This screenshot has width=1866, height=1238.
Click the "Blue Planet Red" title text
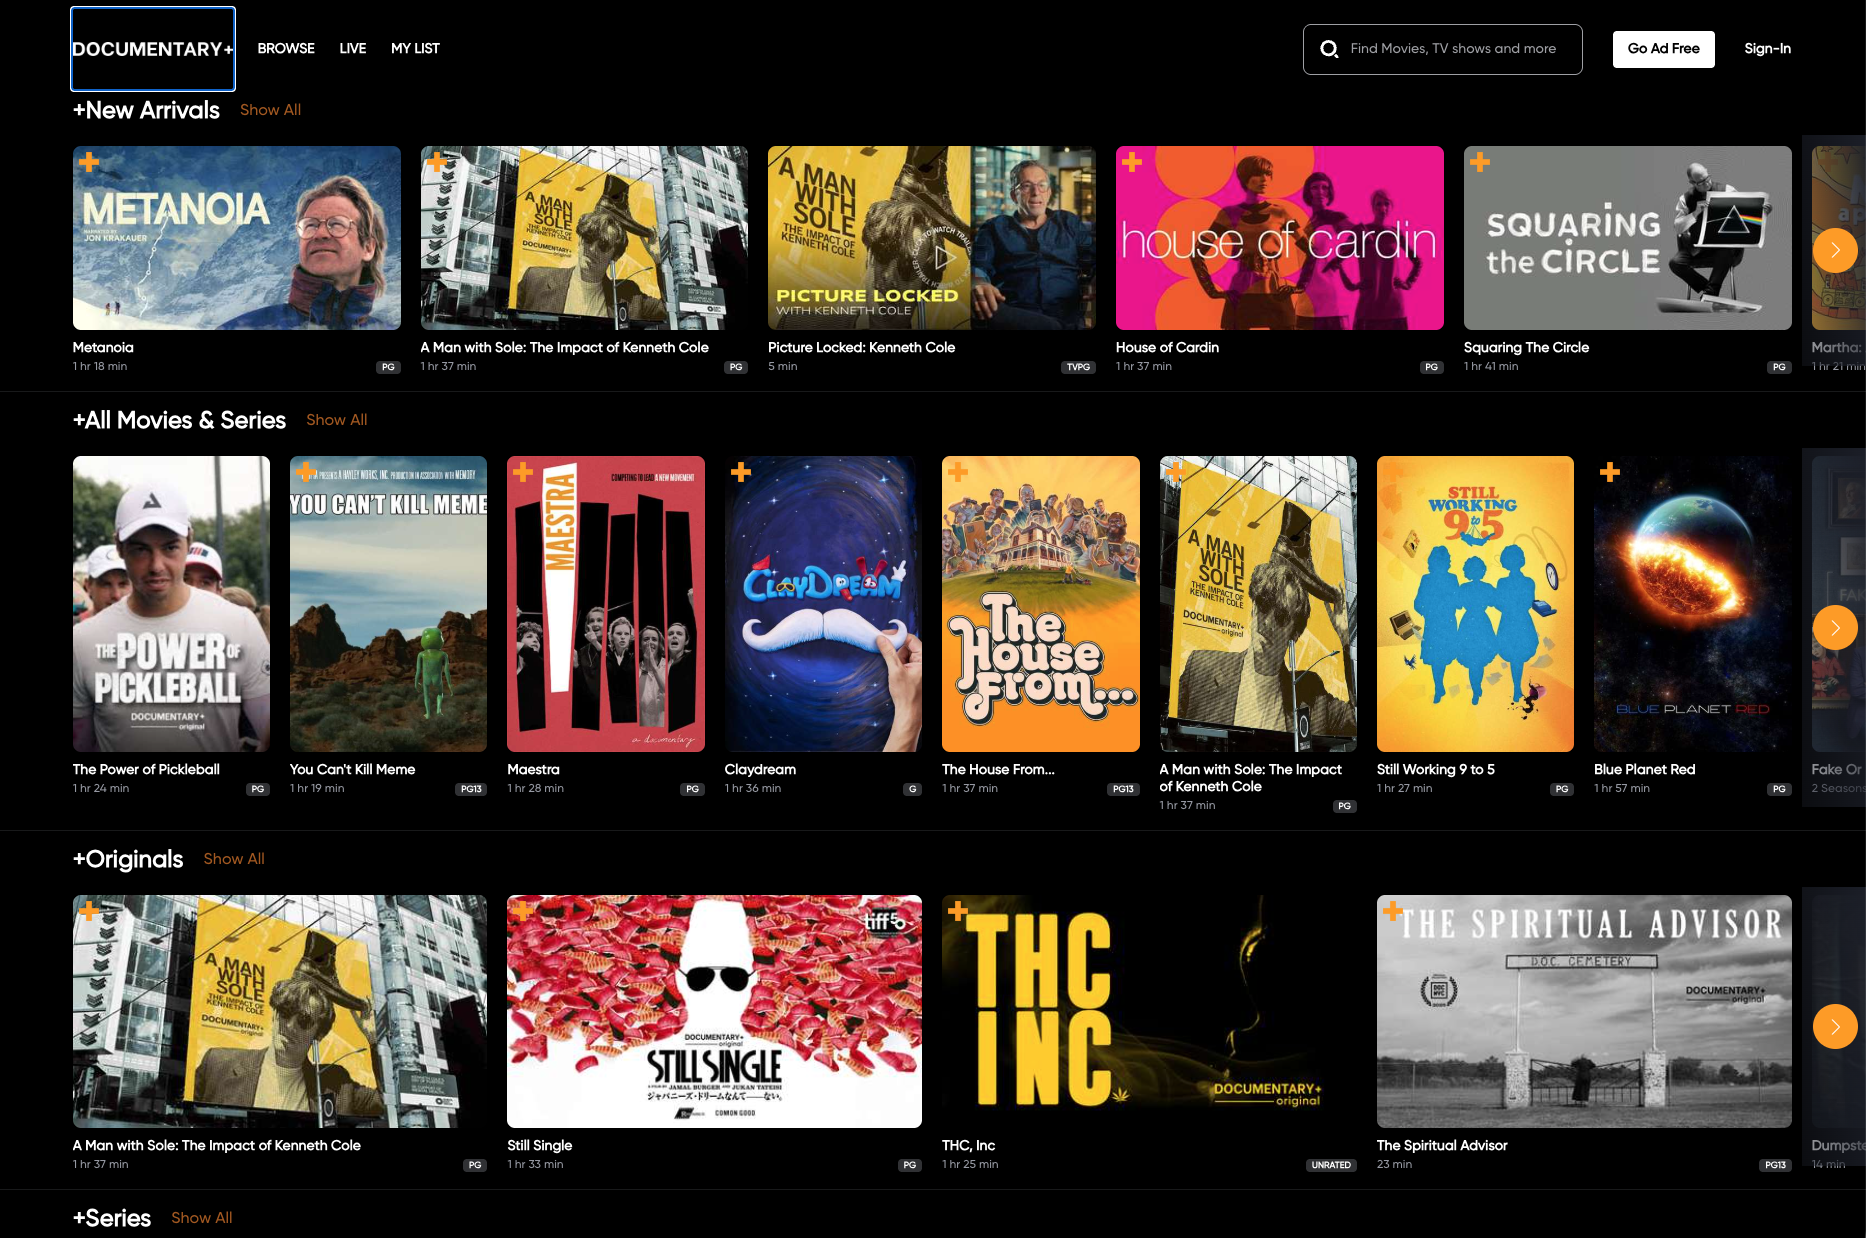click(x=1644, y=770)
